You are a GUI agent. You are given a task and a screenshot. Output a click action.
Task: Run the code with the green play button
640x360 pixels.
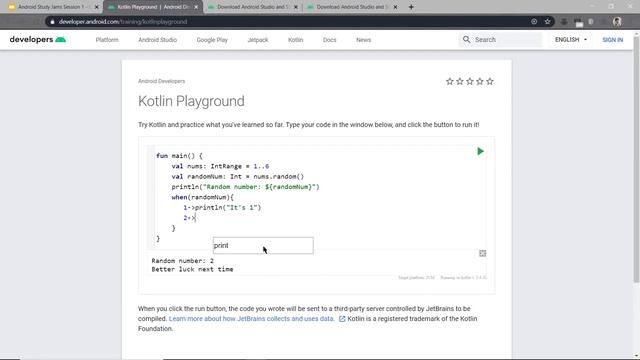(x=480, y=151)
